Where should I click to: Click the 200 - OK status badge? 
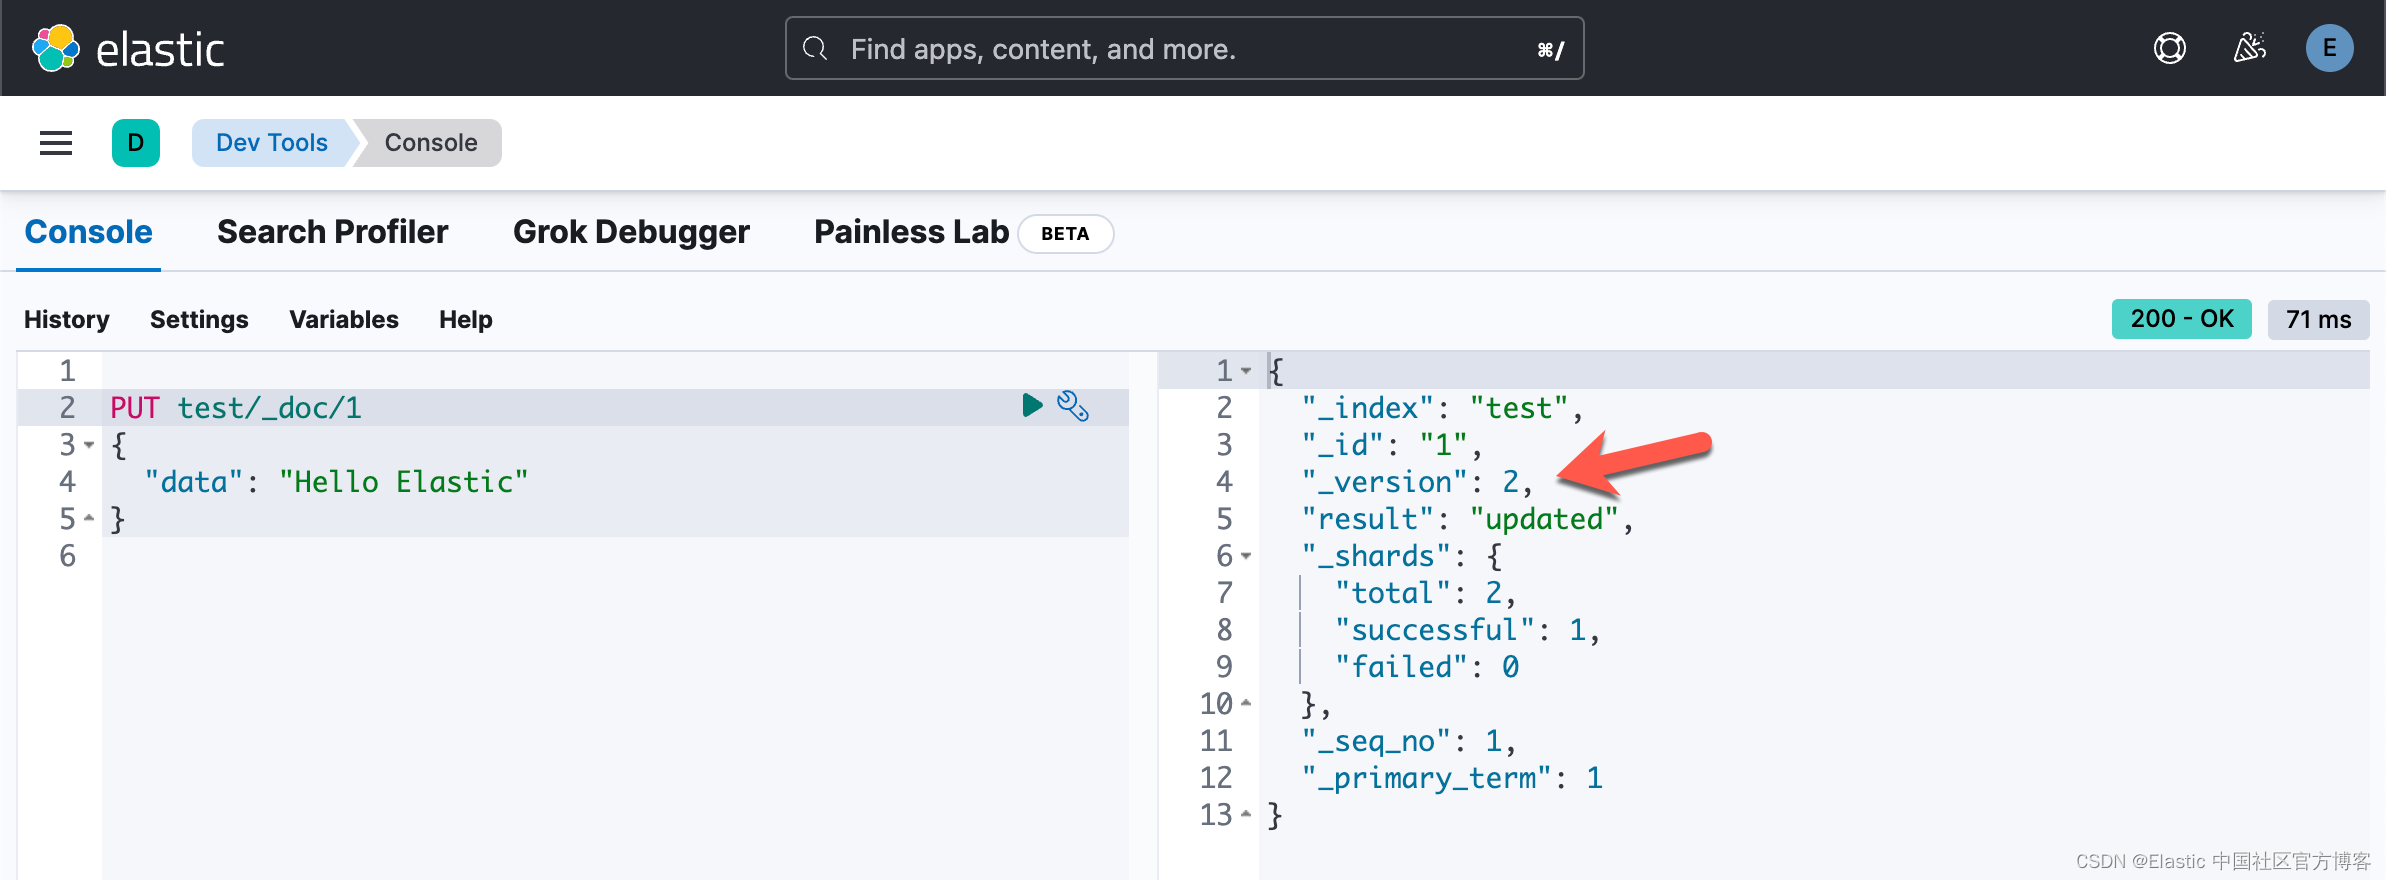pyautogui.click(x=2181, y=319)
